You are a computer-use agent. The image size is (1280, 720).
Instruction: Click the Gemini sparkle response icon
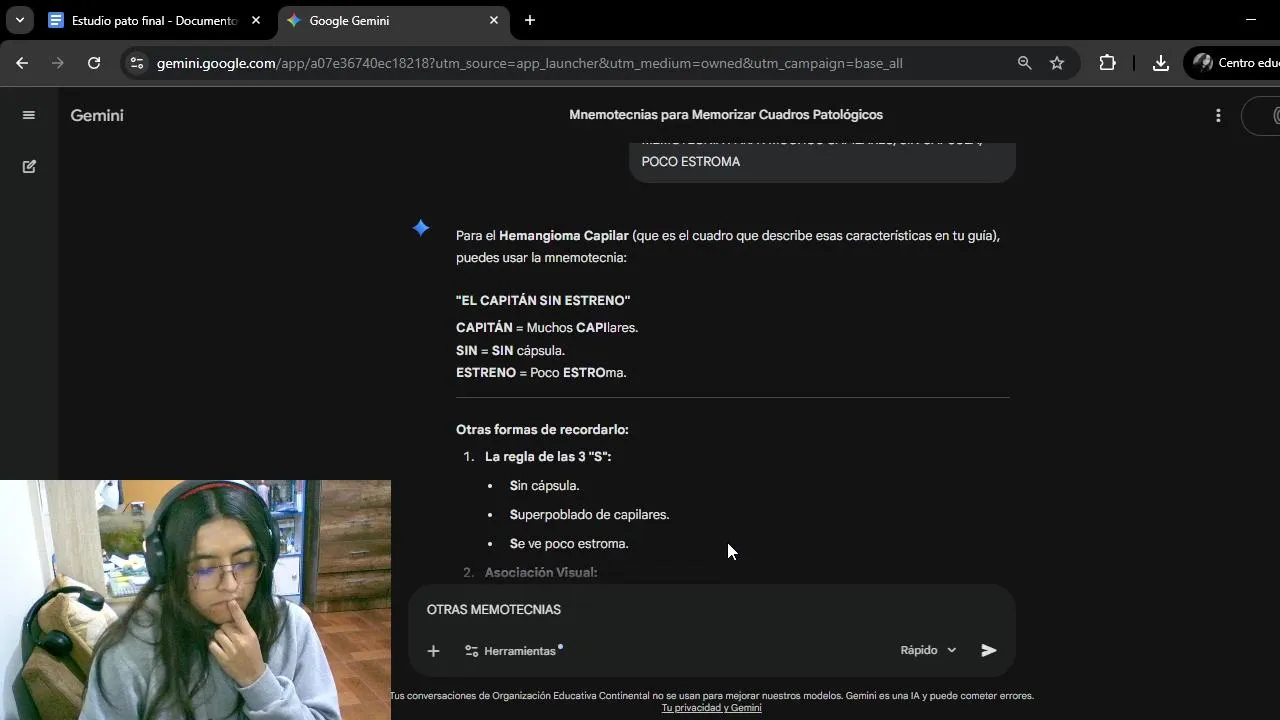[x=421, y=228]
